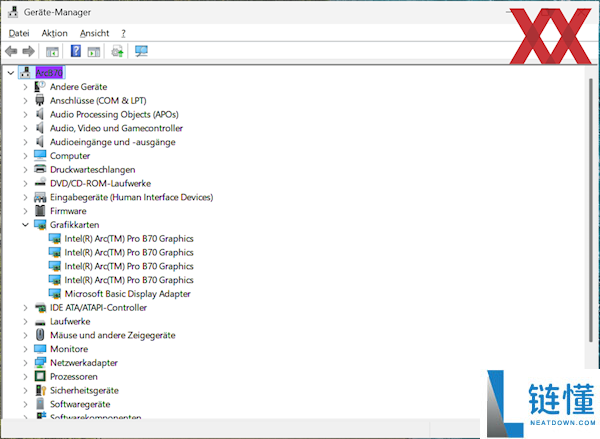600x439 pixels.
Task: Select the root computer name label
Action: [49, 73]
